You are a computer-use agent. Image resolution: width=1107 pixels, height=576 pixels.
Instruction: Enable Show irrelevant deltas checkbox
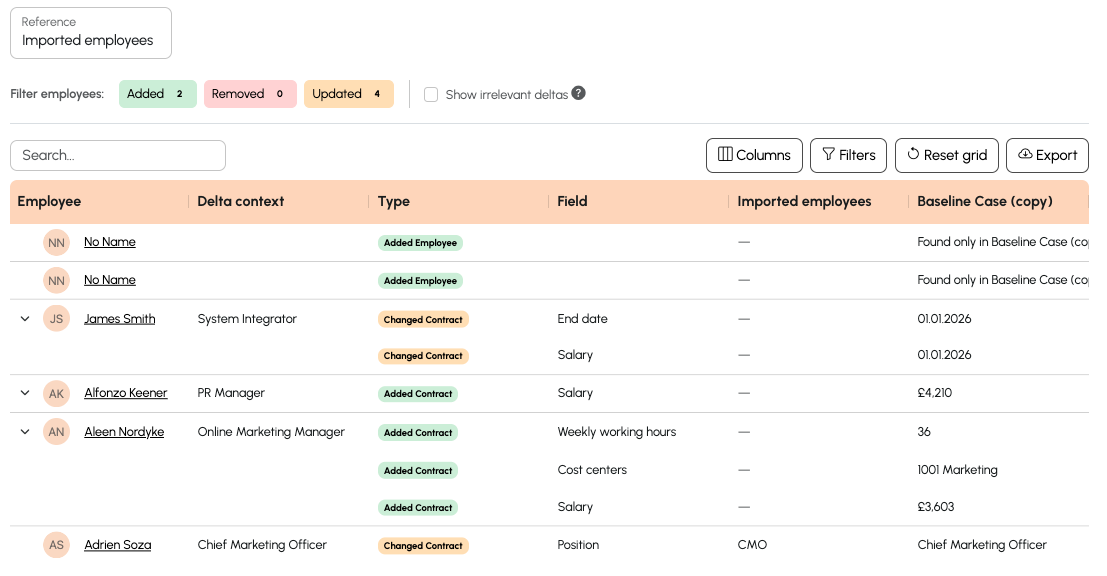(x=431, y=95)
